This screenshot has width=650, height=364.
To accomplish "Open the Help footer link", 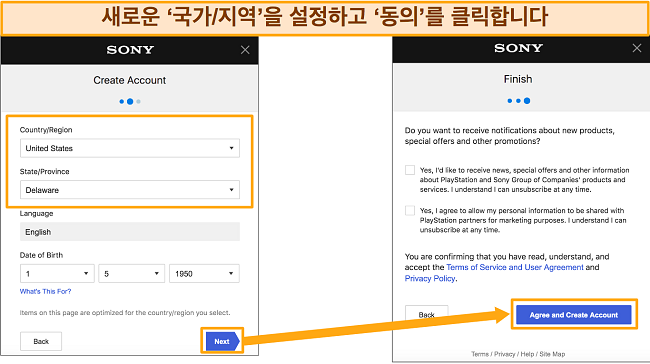I will click(x=527, y=354).
